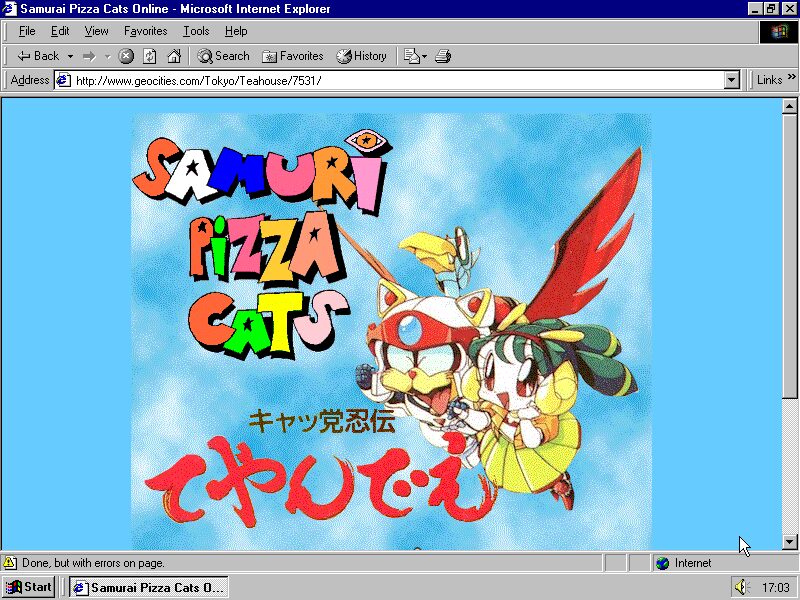Click the Internet zone globe icon
The image size is (800, 600).
(x=662, y=563)
